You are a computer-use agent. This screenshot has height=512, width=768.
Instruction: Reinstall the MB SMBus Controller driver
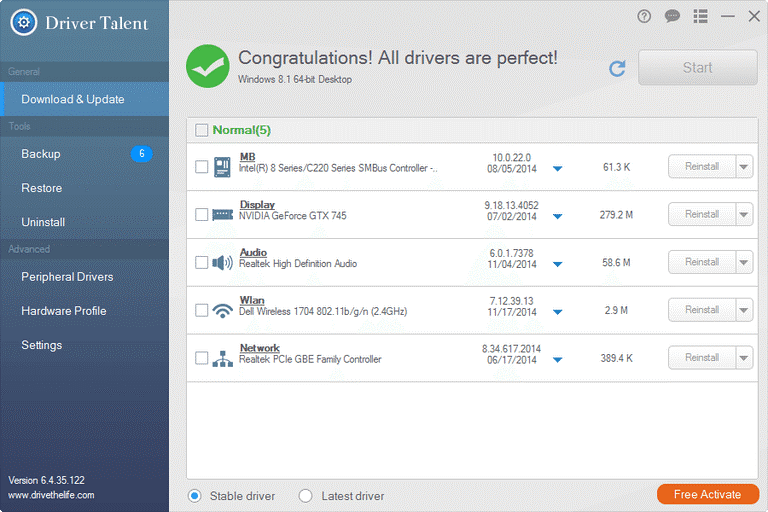point(702,167)
